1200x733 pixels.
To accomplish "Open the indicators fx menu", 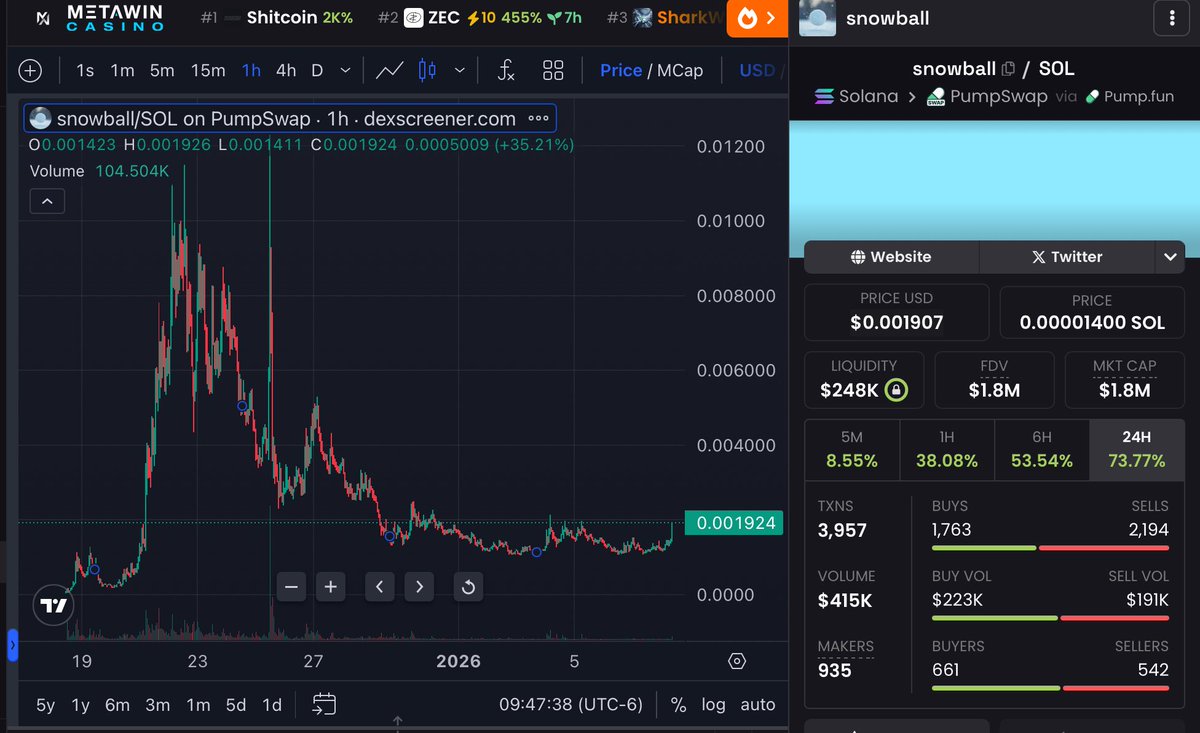I will coord(506,71).
